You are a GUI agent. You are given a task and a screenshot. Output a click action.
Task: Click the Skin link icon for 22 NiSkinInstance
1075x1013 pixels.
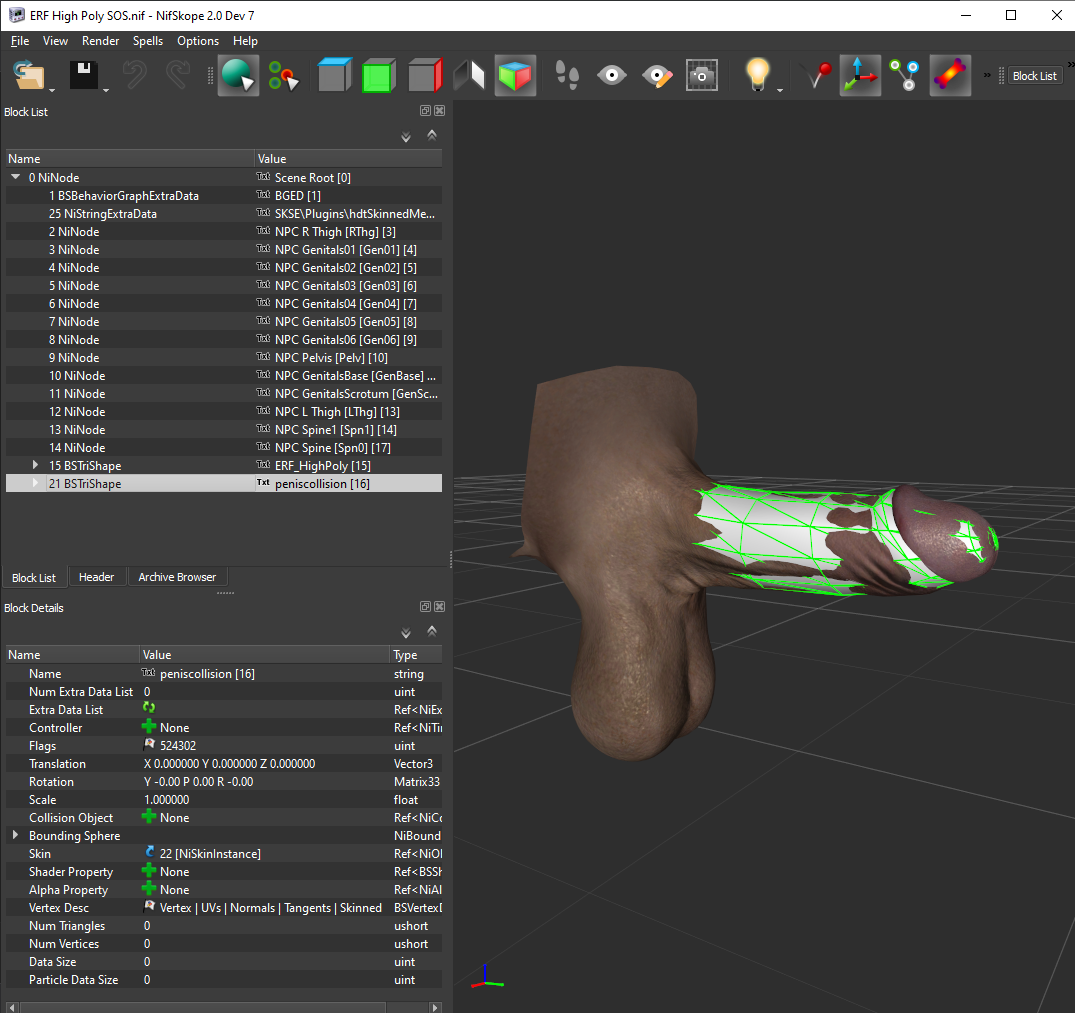[x=149, y=852]
